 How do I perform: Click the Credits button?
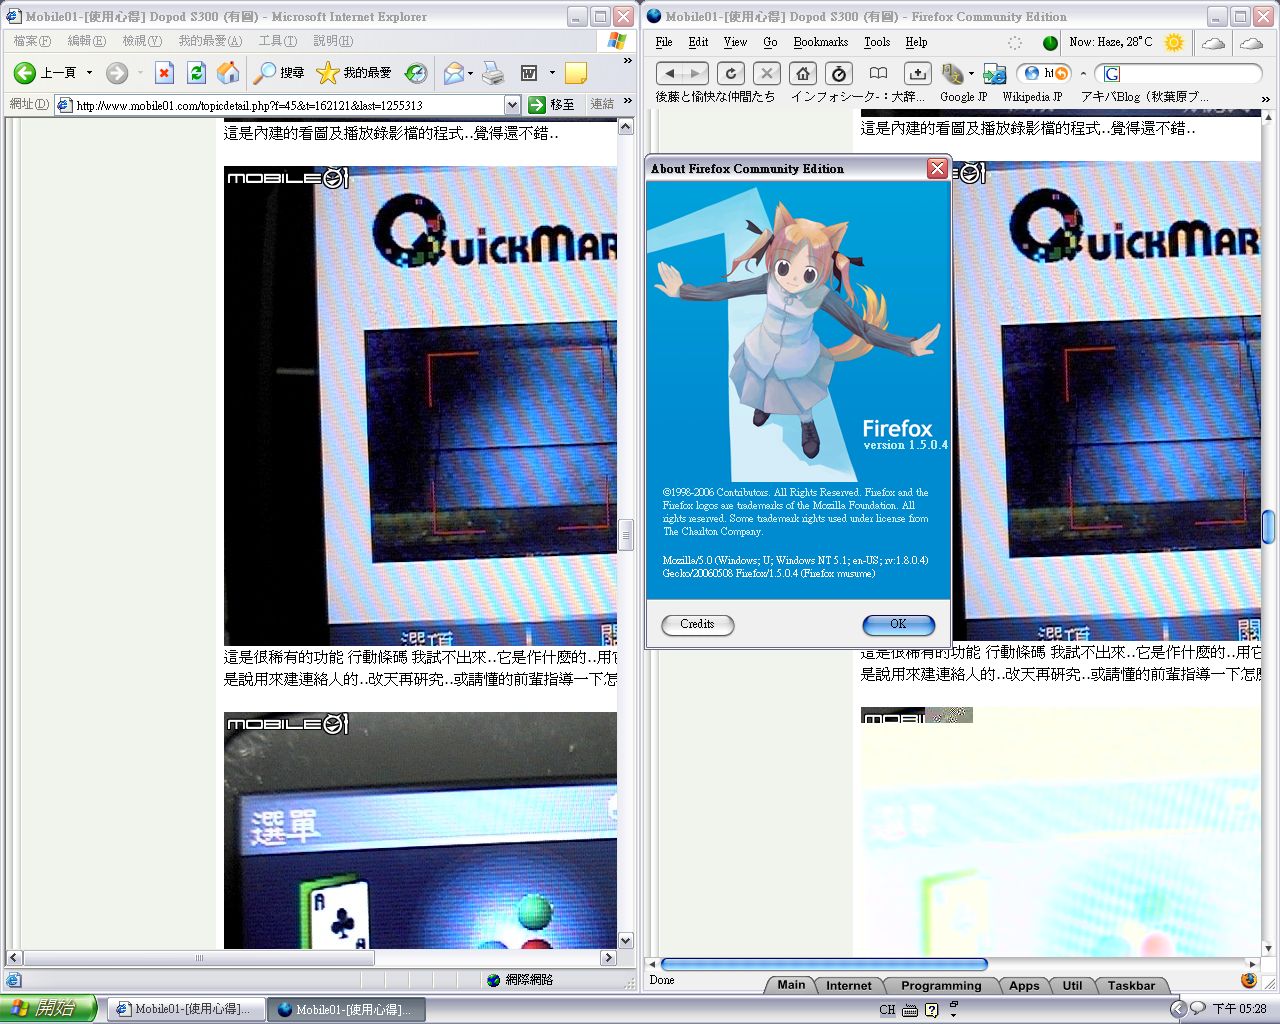coord(697,624)
